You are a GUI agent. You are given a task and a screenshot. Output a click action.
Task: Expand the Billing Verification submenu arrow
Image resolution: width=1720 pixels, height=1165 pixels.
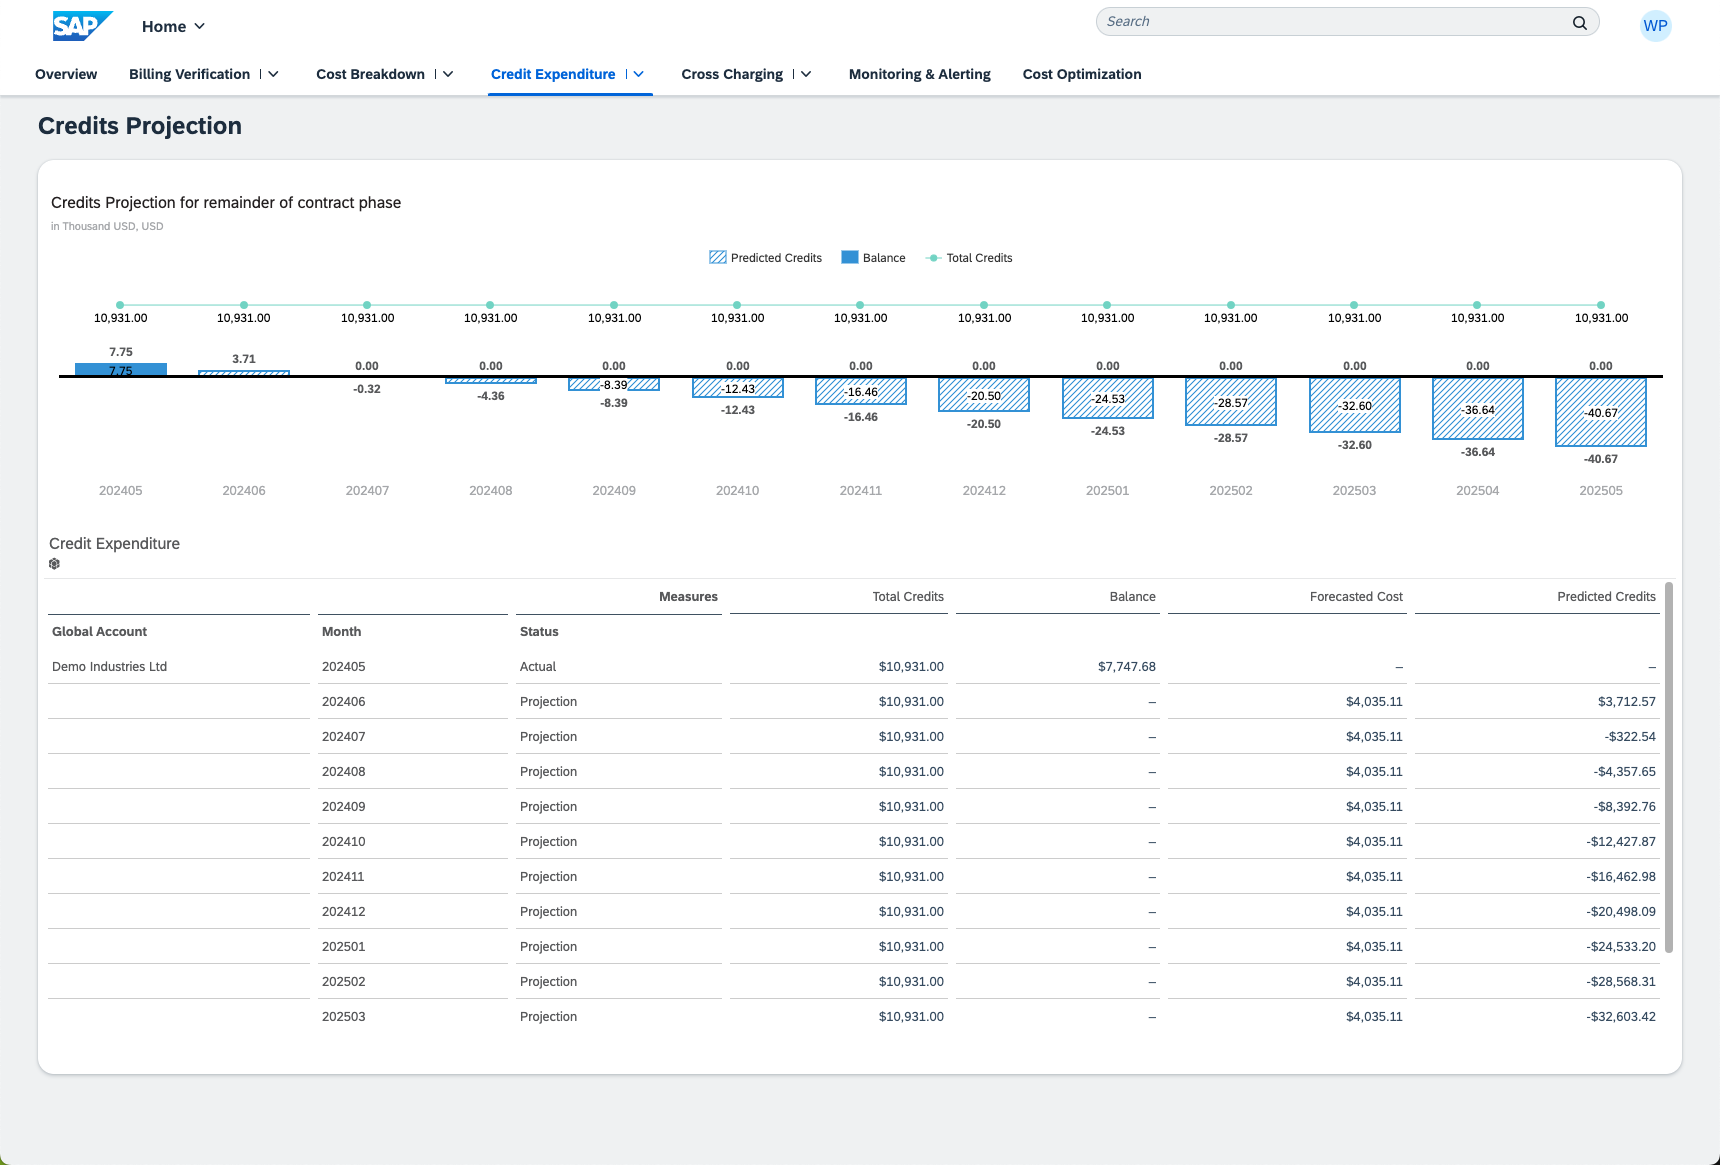[x=273, y=74]
